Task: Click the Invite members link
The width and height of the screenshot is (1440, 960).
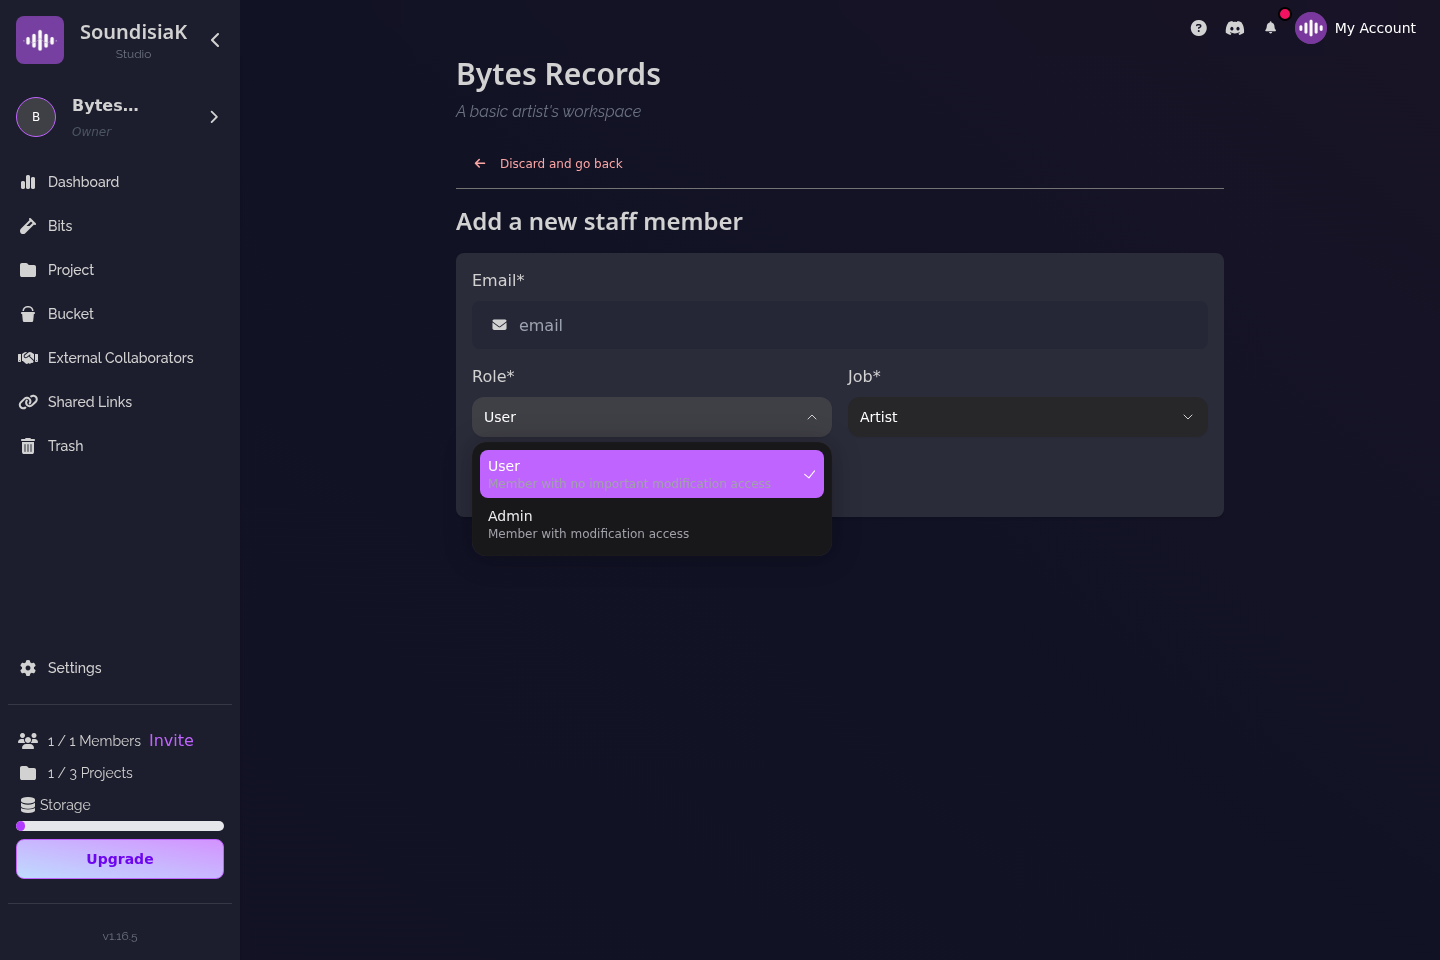Action: coord(171,741)
